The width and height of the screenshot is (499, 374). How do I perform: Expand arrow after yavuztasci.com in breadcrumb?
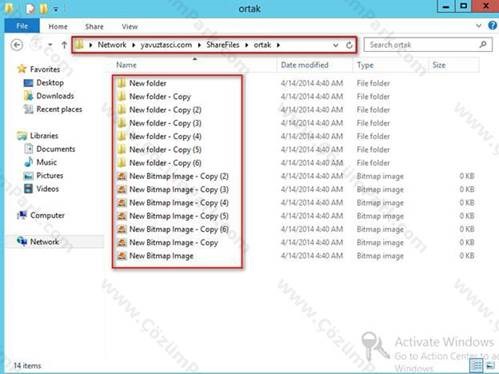[199, 45]
